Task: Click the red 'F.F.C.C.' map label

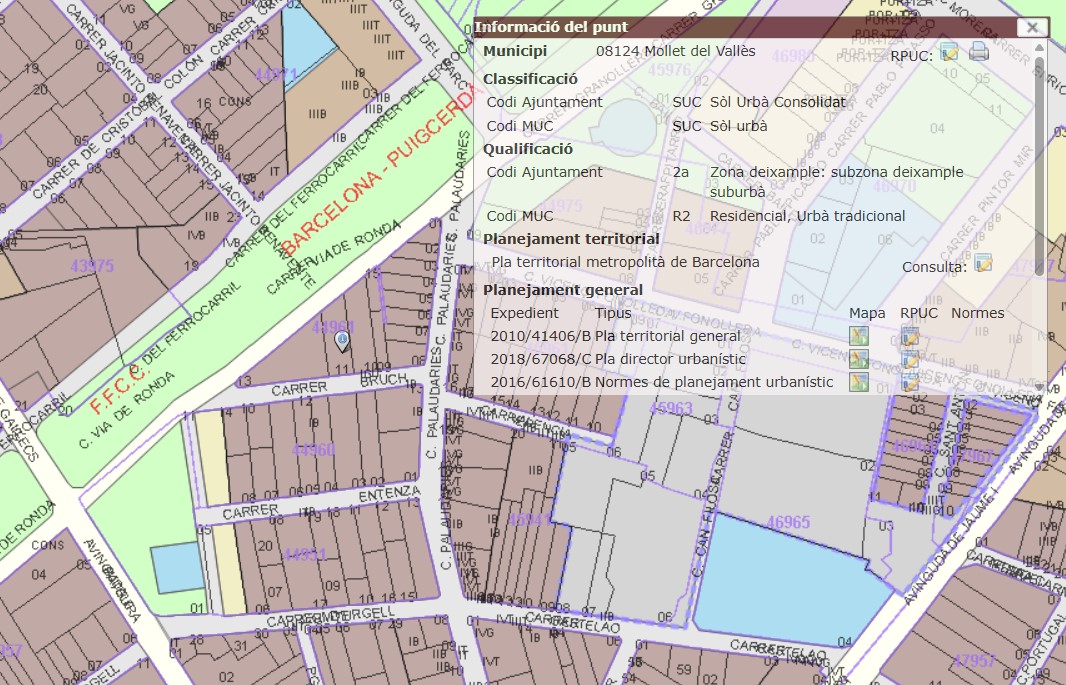Action: 118,389
